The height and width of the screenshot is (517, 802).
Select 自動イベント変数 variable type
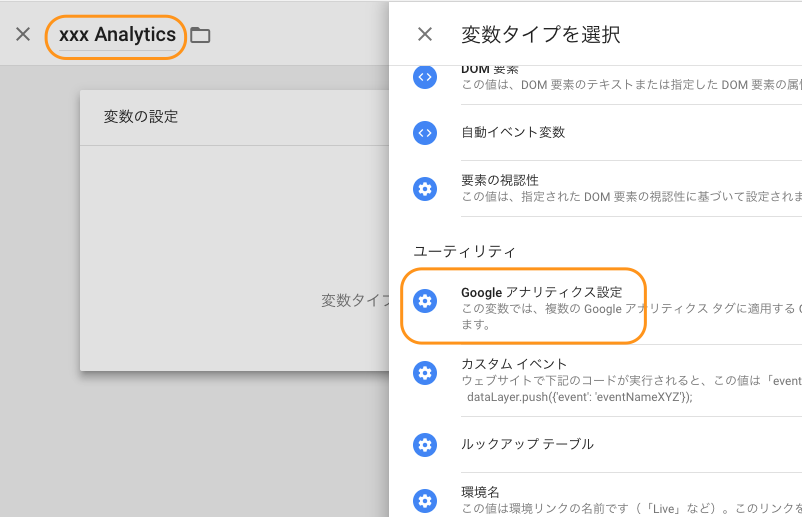[513, 132]
